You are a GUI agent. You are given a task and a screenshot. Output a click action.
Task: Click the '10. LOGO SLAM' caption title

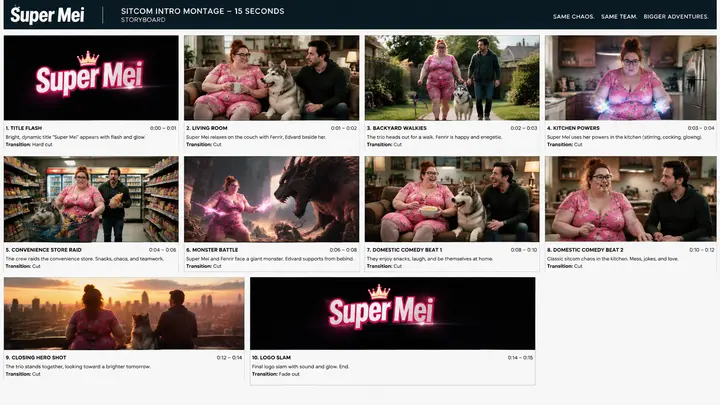pyautogui.click(x=271, y=357)
